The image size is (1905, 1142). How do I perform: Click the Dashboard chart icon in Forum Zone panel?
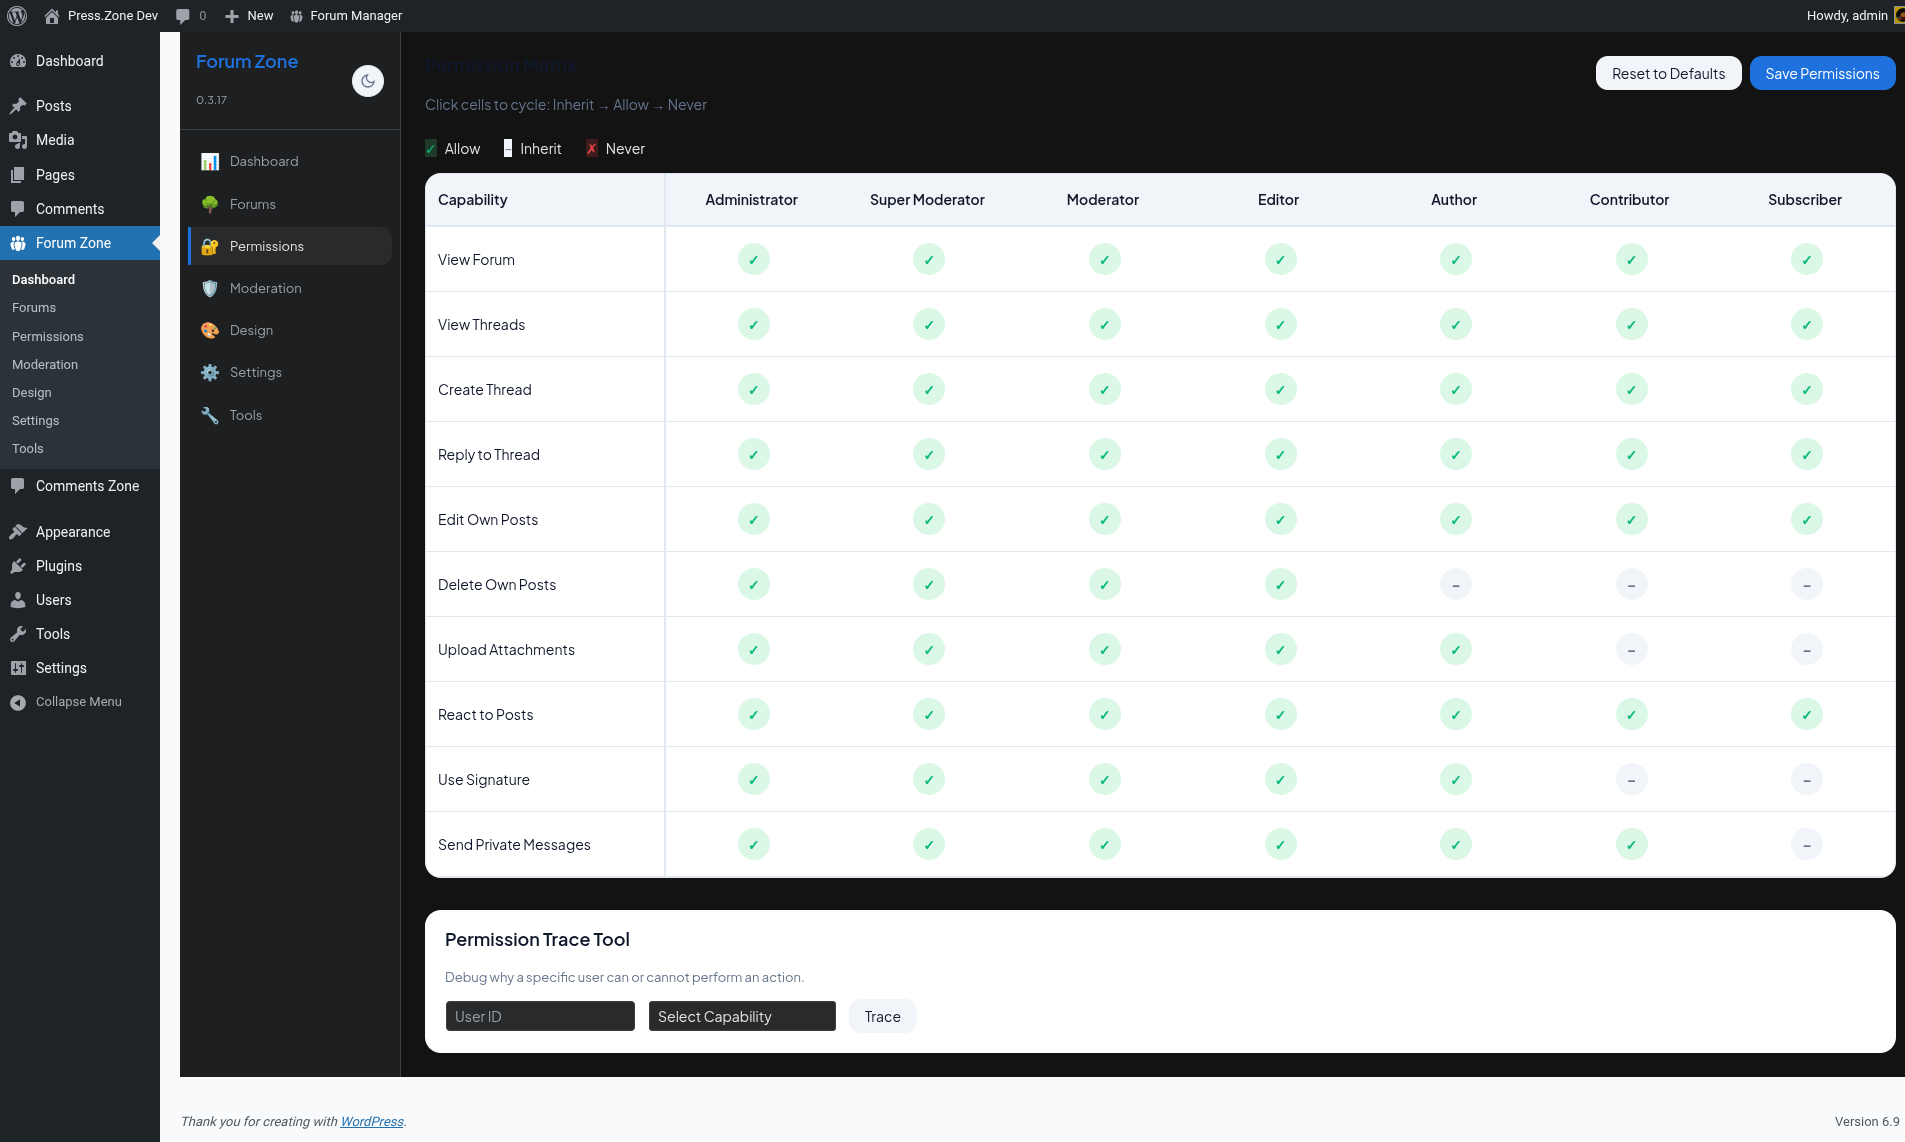tap(210, 162)
